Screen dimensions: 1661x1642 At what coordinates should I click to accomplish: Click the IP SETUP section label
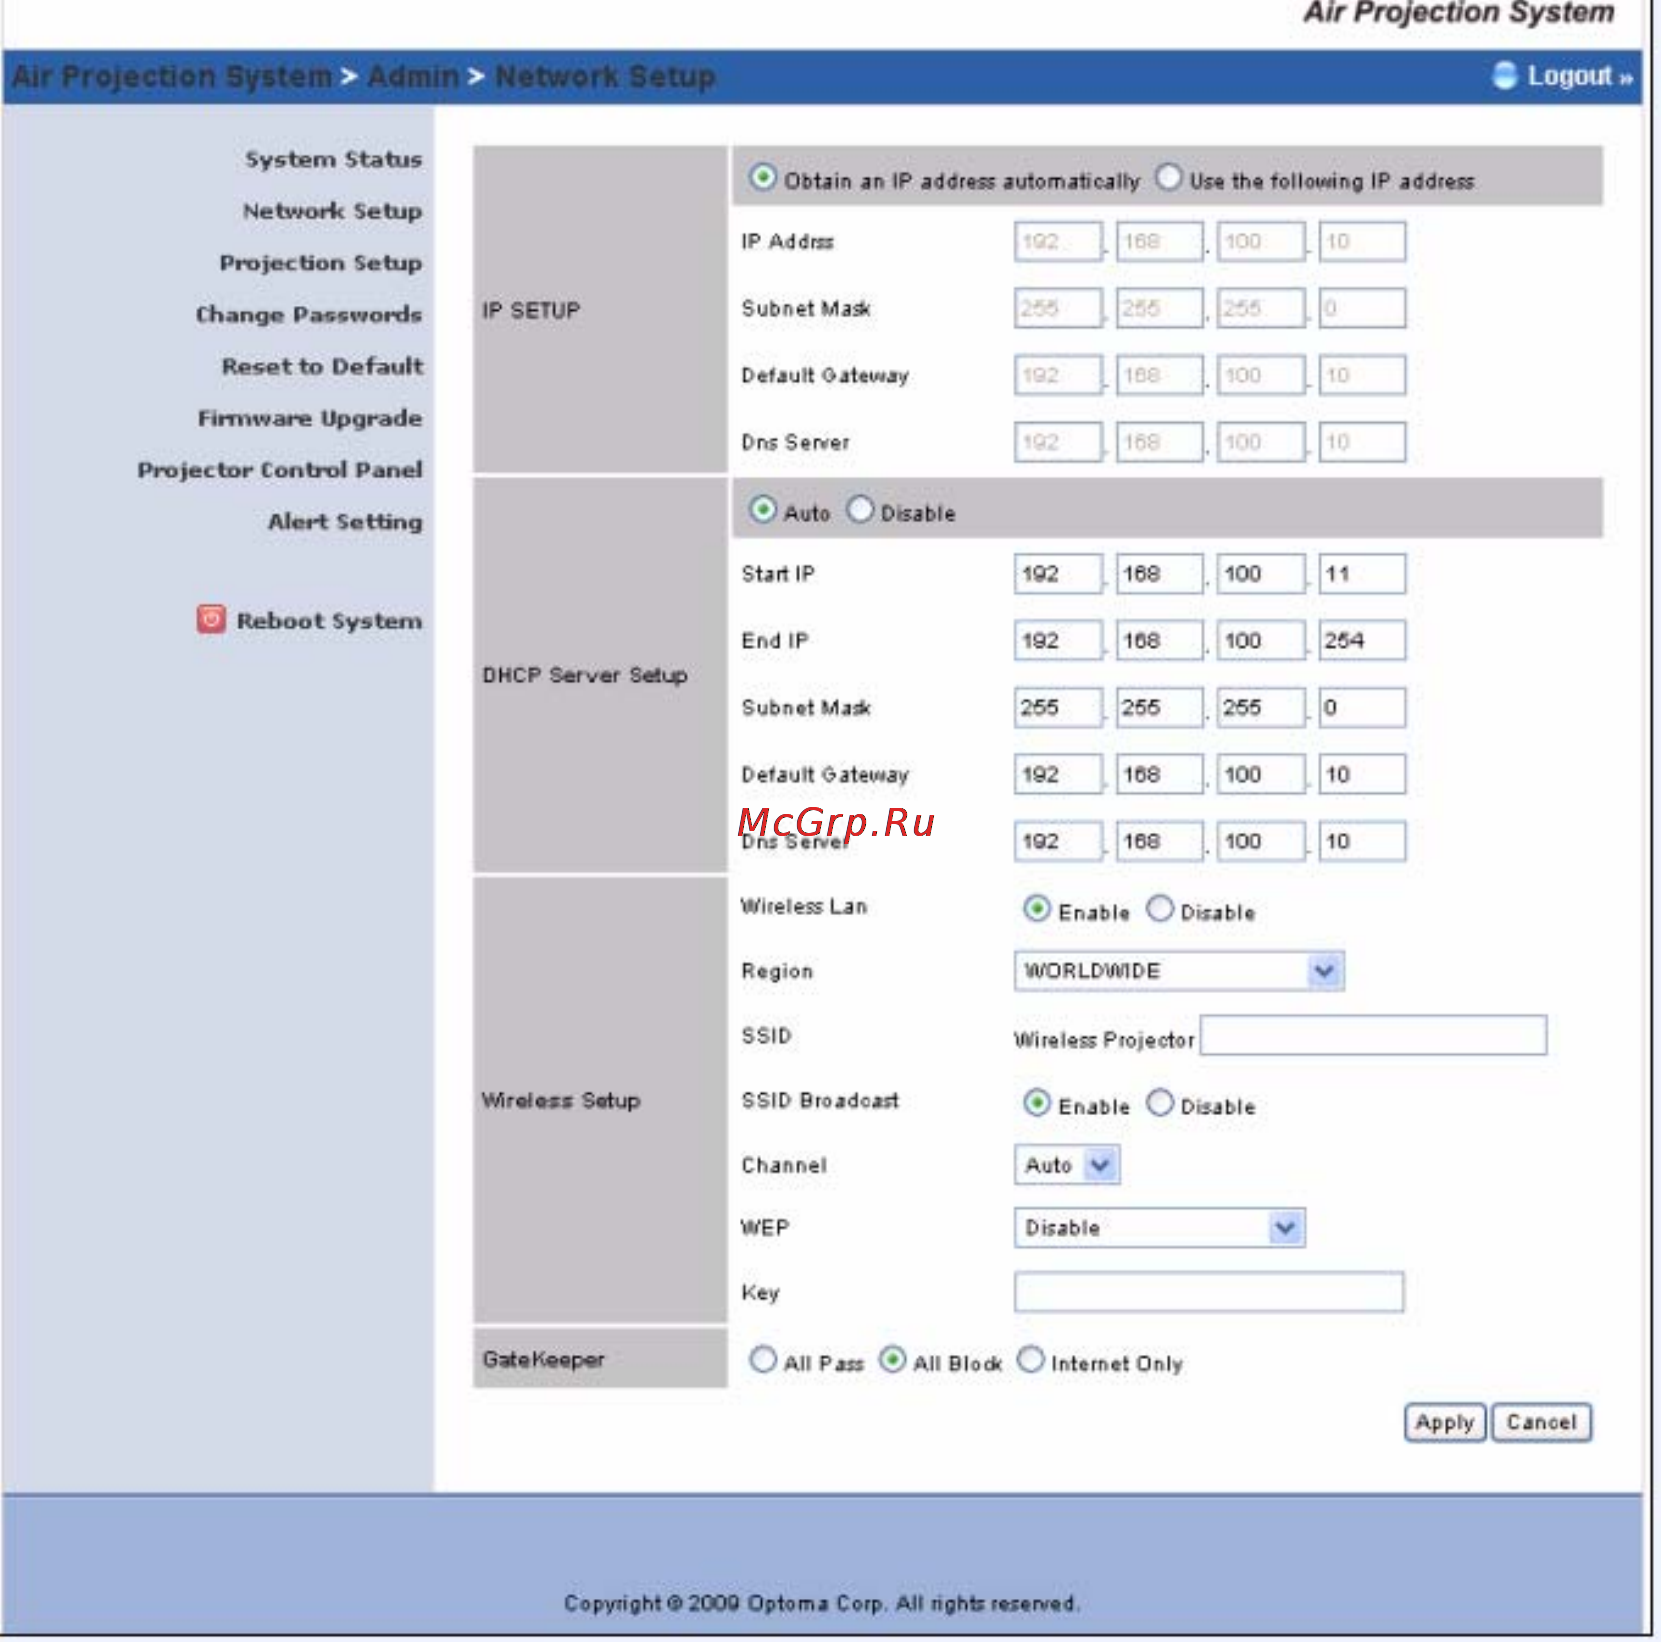pos(531,311)
